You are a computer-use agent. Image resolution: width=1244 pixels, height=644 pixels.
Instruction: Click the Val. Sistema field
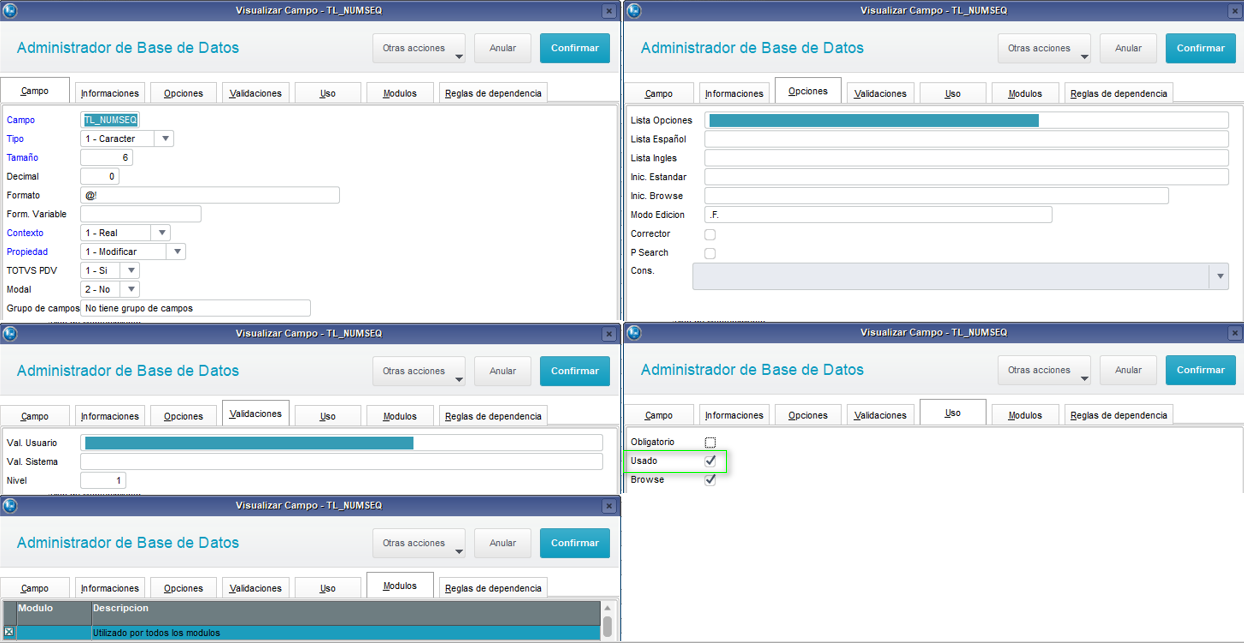pos(341,462)
